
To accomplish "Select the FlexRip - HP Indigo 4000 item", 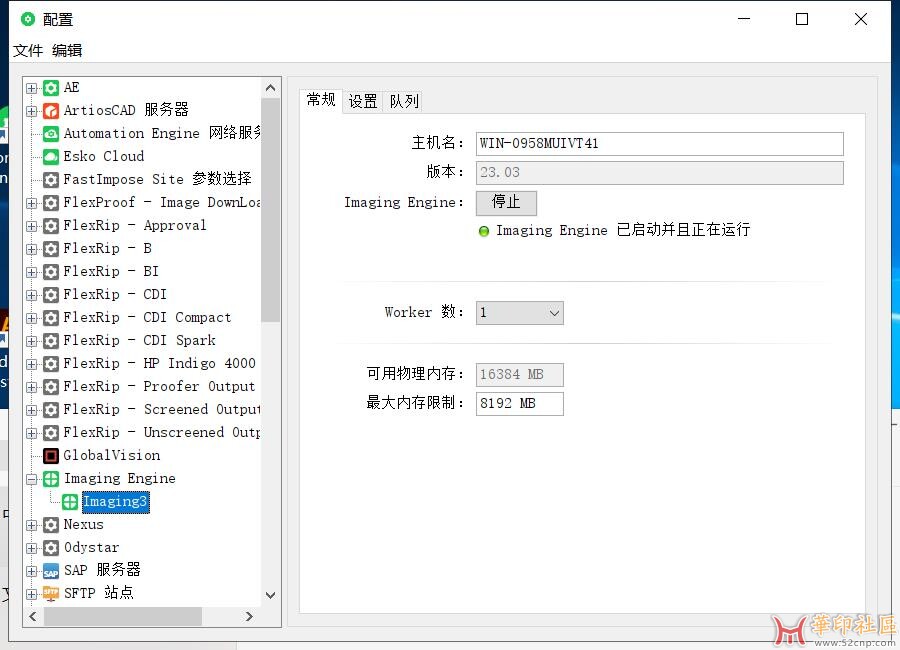I will (x=160, y=363).
